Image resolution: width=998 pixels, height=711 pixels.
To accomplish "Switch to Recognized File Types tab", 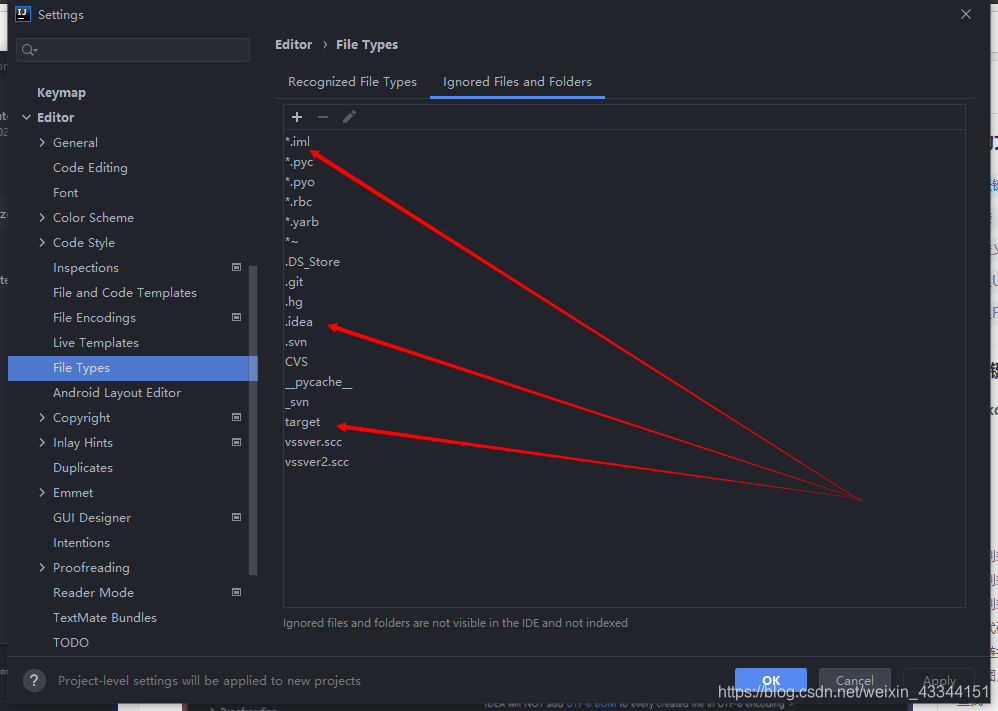I will click(352, 81).
